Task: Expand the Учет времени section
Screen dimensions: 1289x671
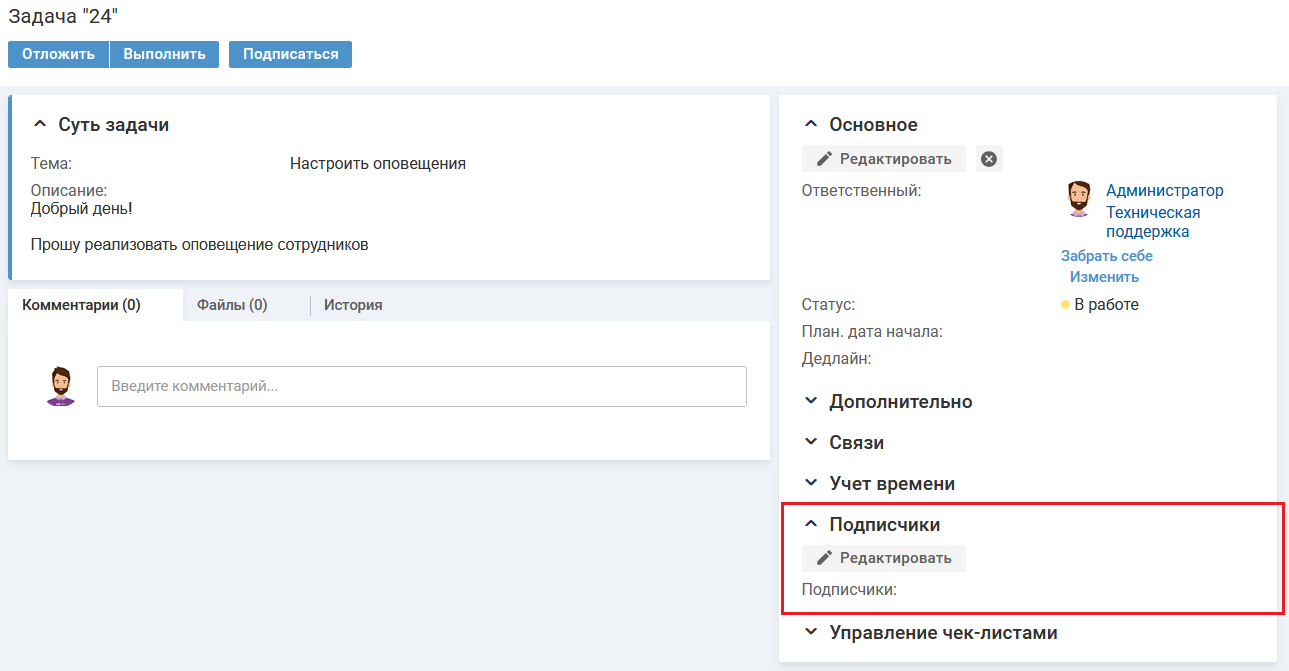Action: (x=811, y=484)
